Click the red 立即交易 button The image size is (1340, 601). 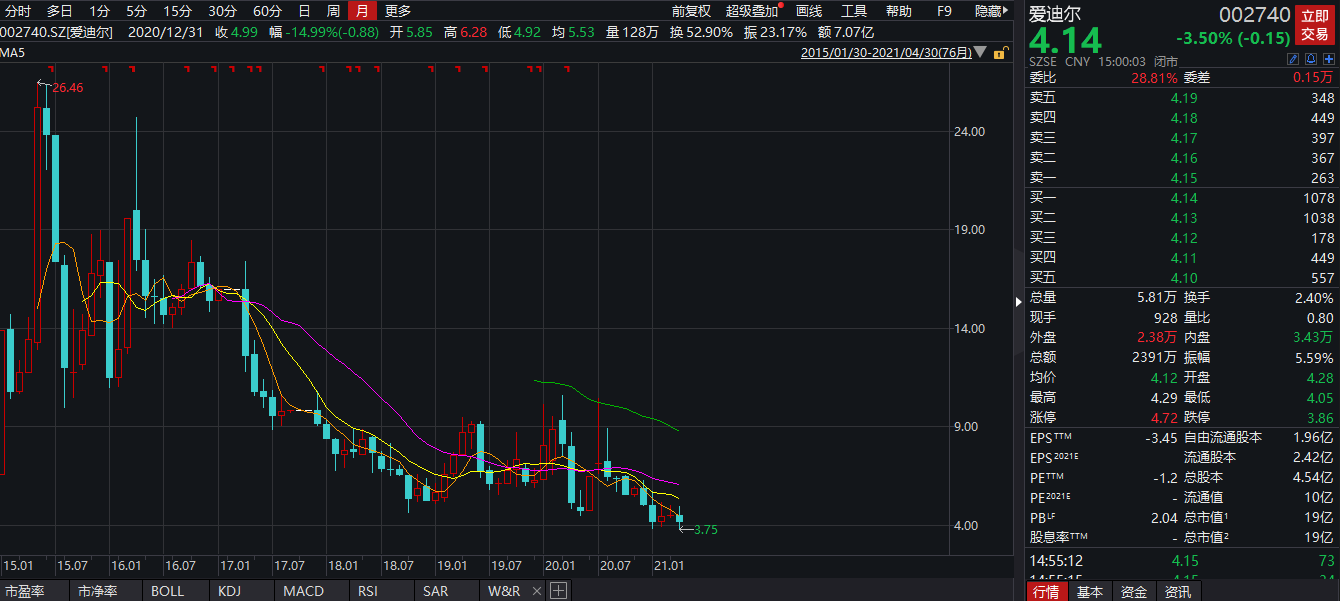pyautogui.click(x=1314, y=25)
